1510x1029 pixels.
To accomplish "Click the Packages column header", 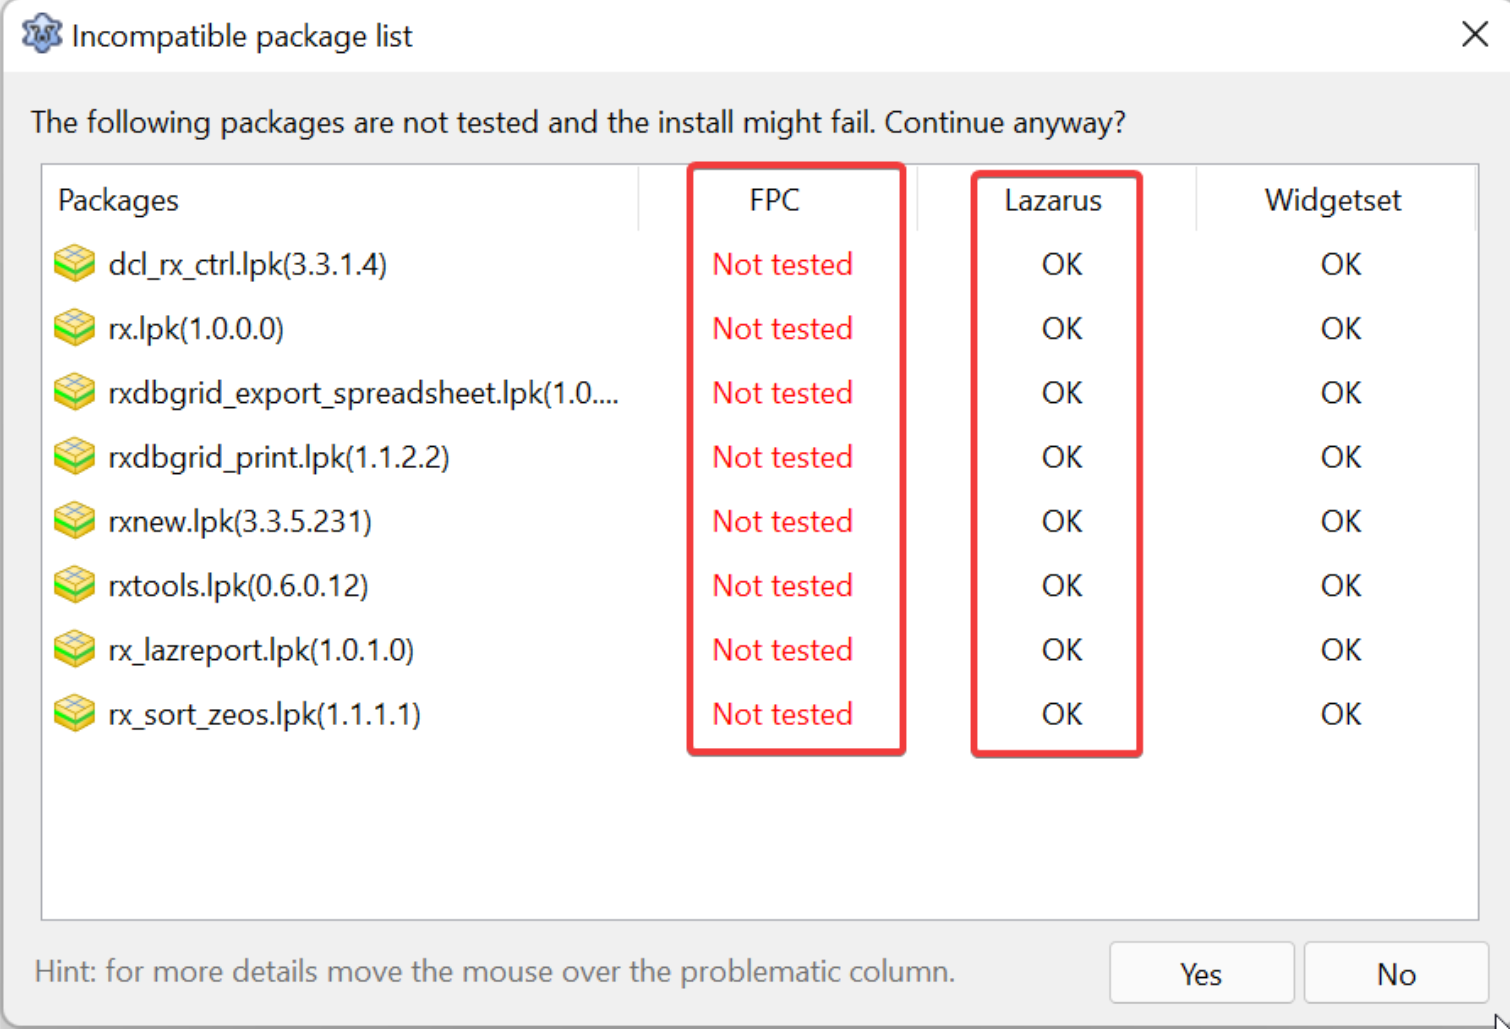I will [118, 200].
